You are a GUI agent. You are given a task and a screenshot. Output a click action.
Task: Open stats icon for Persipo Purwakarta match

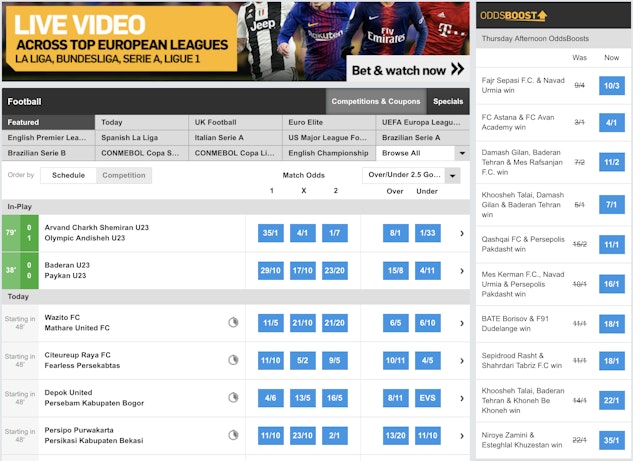coord(233,435)
